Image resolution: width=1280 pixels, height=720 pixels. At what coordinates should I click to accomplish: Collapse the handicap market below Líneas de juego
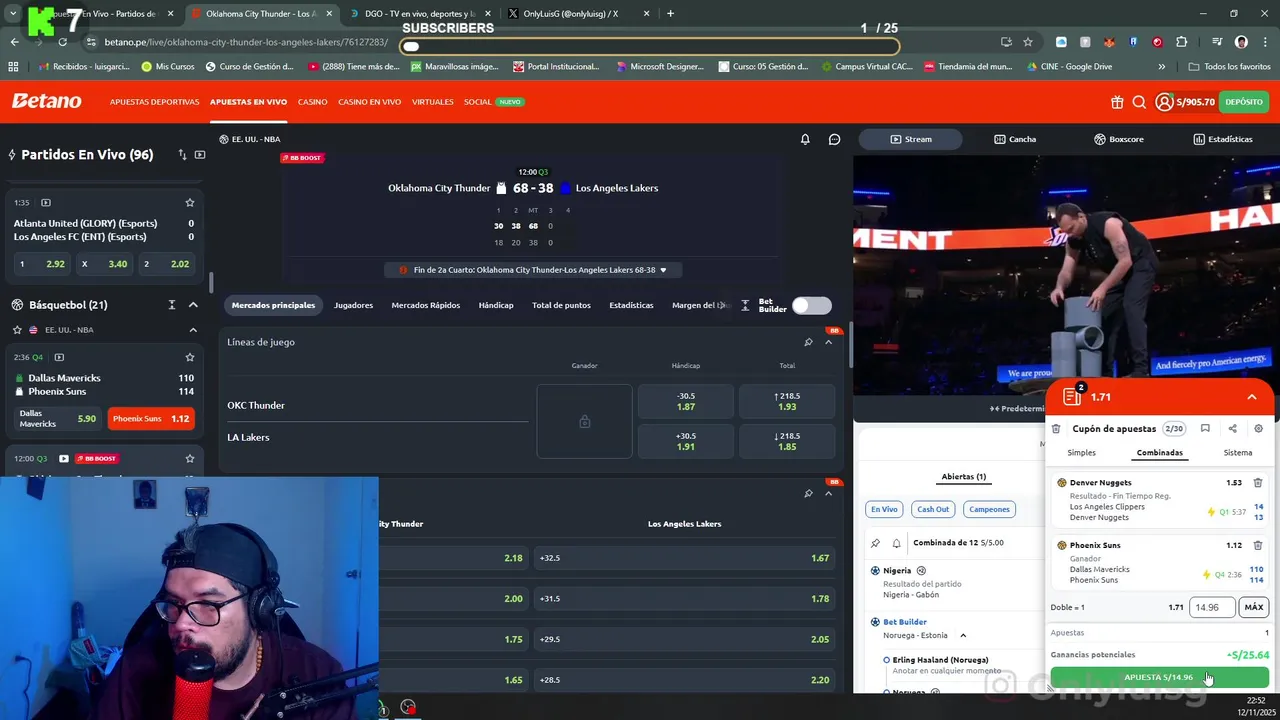828,493
